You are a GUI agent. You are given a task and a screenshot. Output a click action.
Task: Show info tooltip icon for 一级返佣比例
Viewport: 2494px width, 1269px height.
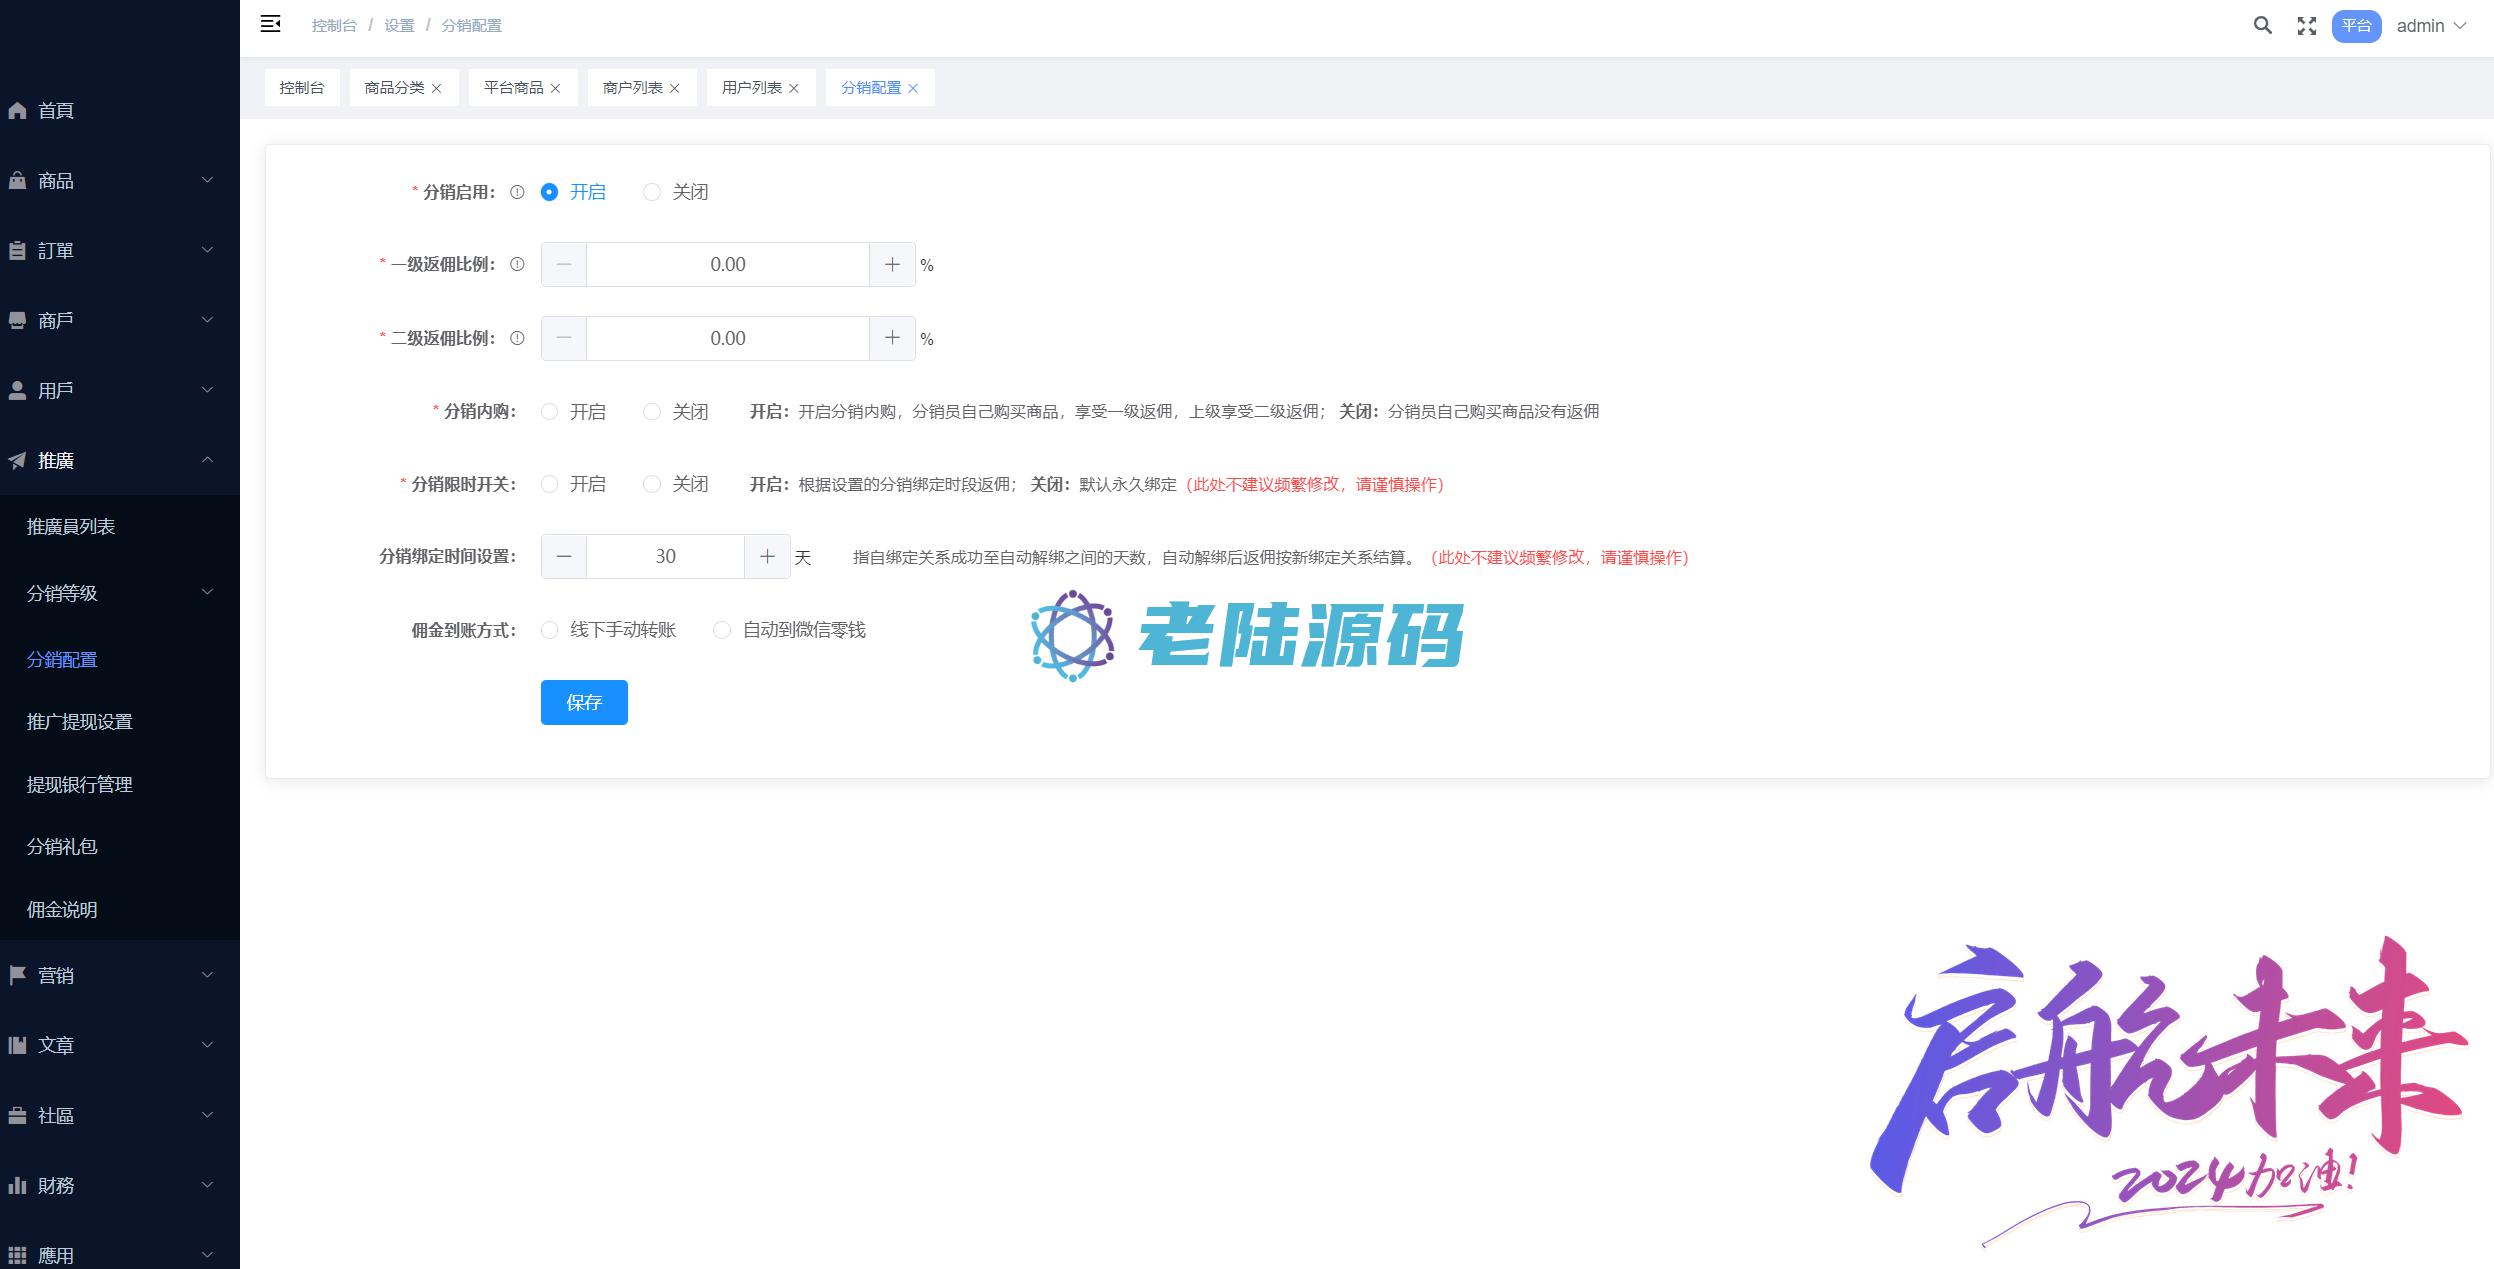[x=517, y=265]
